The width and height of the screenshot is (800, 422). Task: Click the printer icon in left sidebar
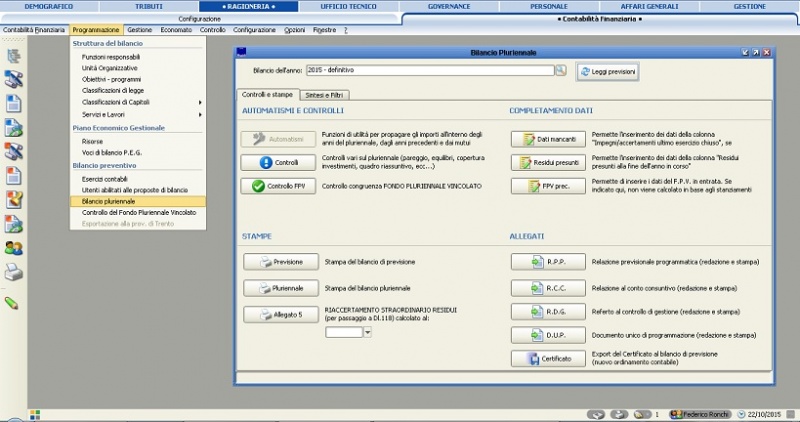pyautogui.click(x=14, y=272)
